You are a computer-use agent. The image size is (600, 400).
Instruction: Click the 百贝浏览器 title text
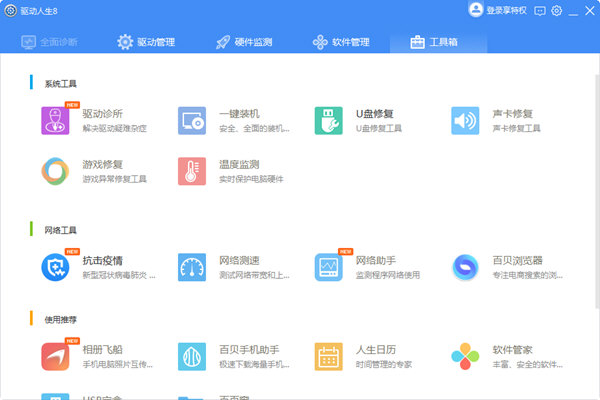(x=517, y=261)
